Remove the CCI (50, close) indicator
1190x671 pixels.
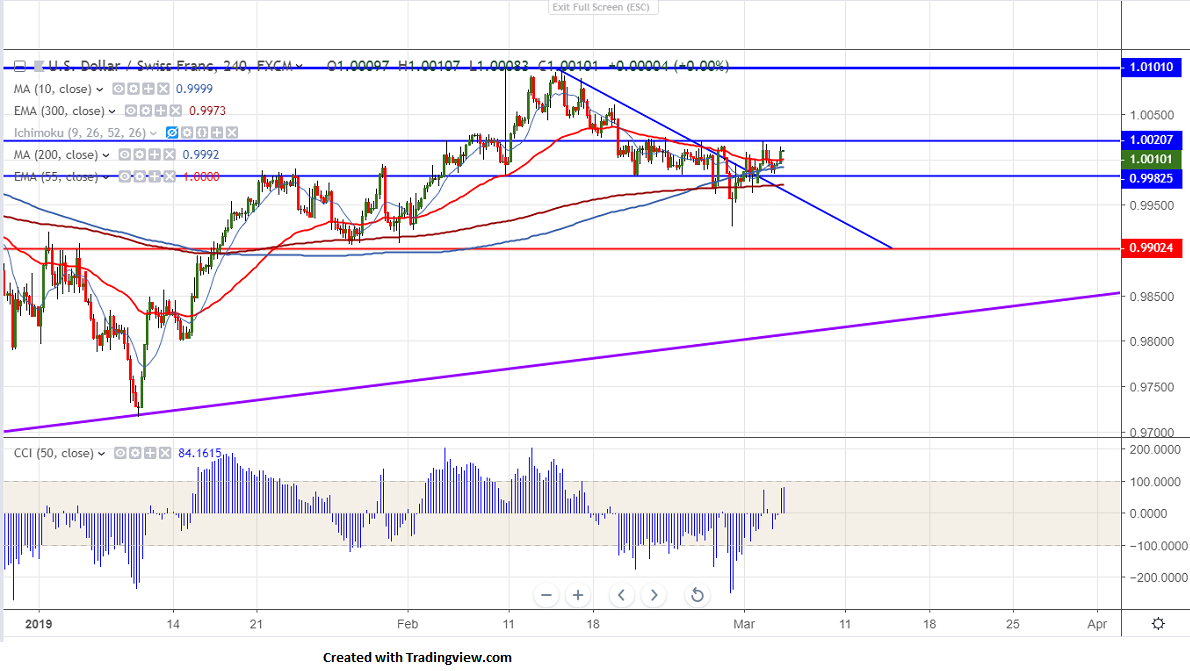point(165,453)
